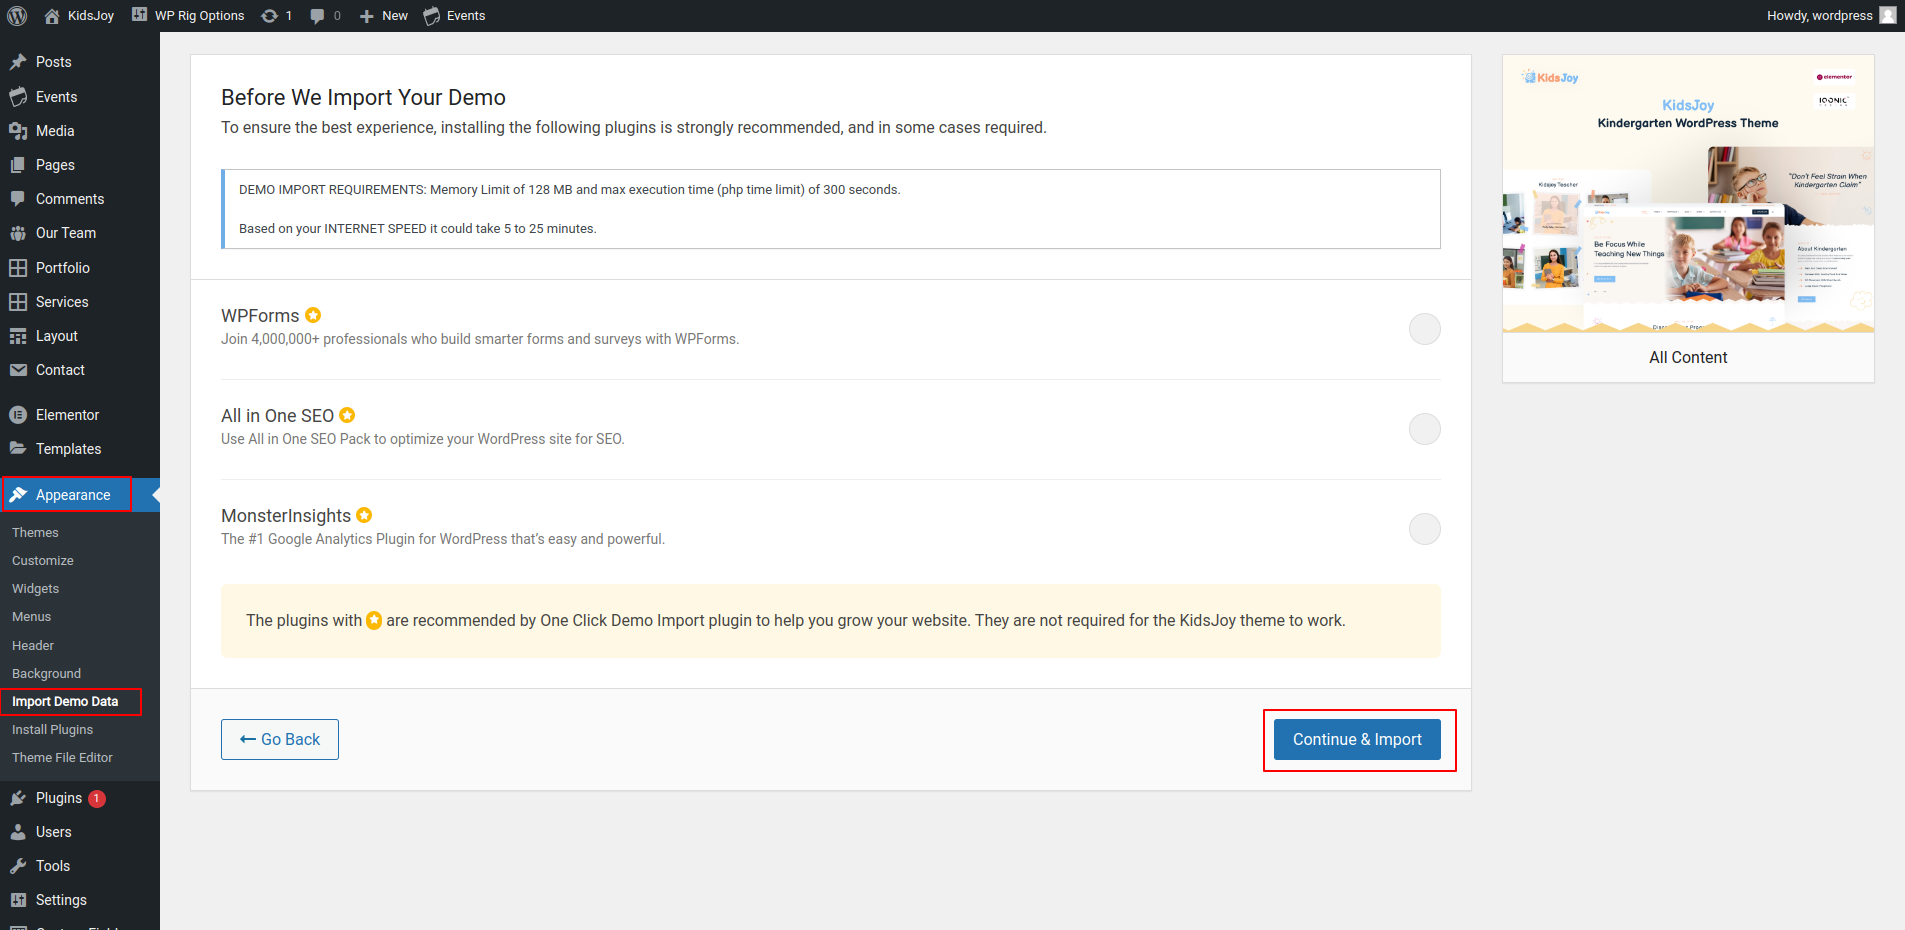Click the WP Rig Options icon

(x=140, y=15)
